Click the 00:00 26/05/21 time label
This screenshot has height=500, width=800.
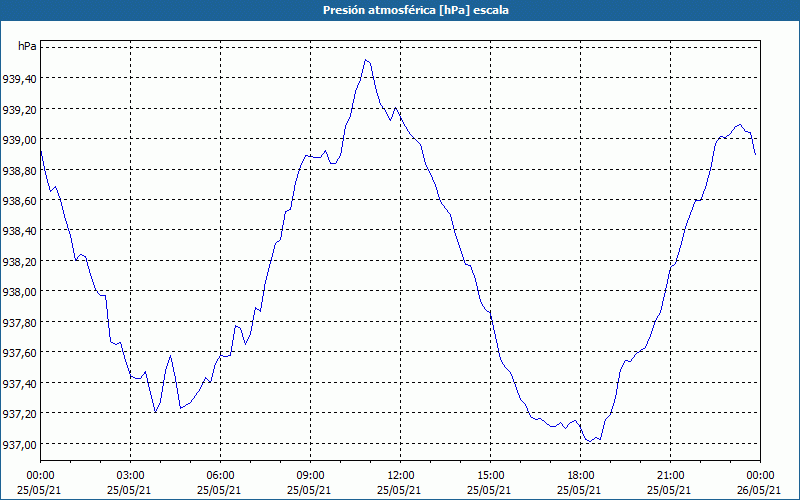click(760, 483)
